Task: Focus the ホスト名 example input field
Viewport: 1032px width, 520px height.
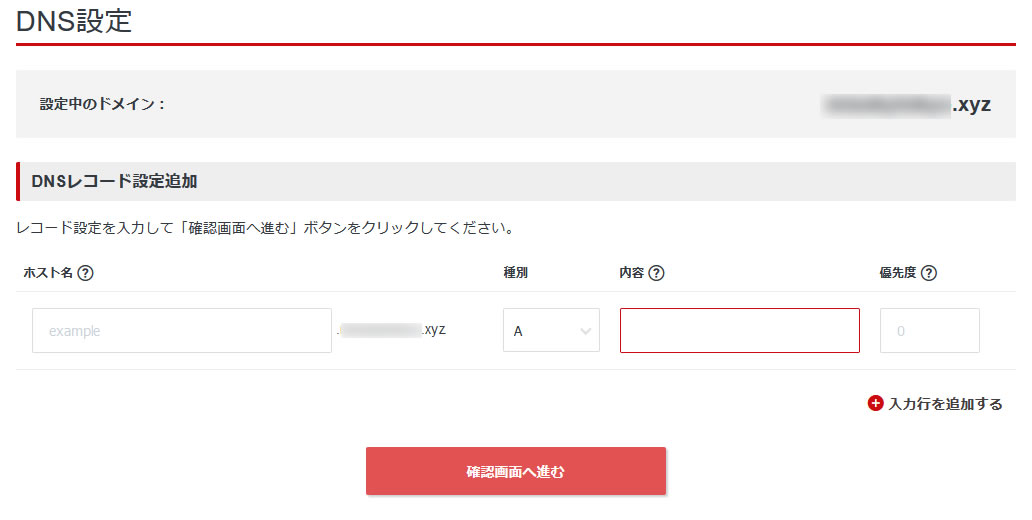Action: pyautogui.click(x=182, y=330)
